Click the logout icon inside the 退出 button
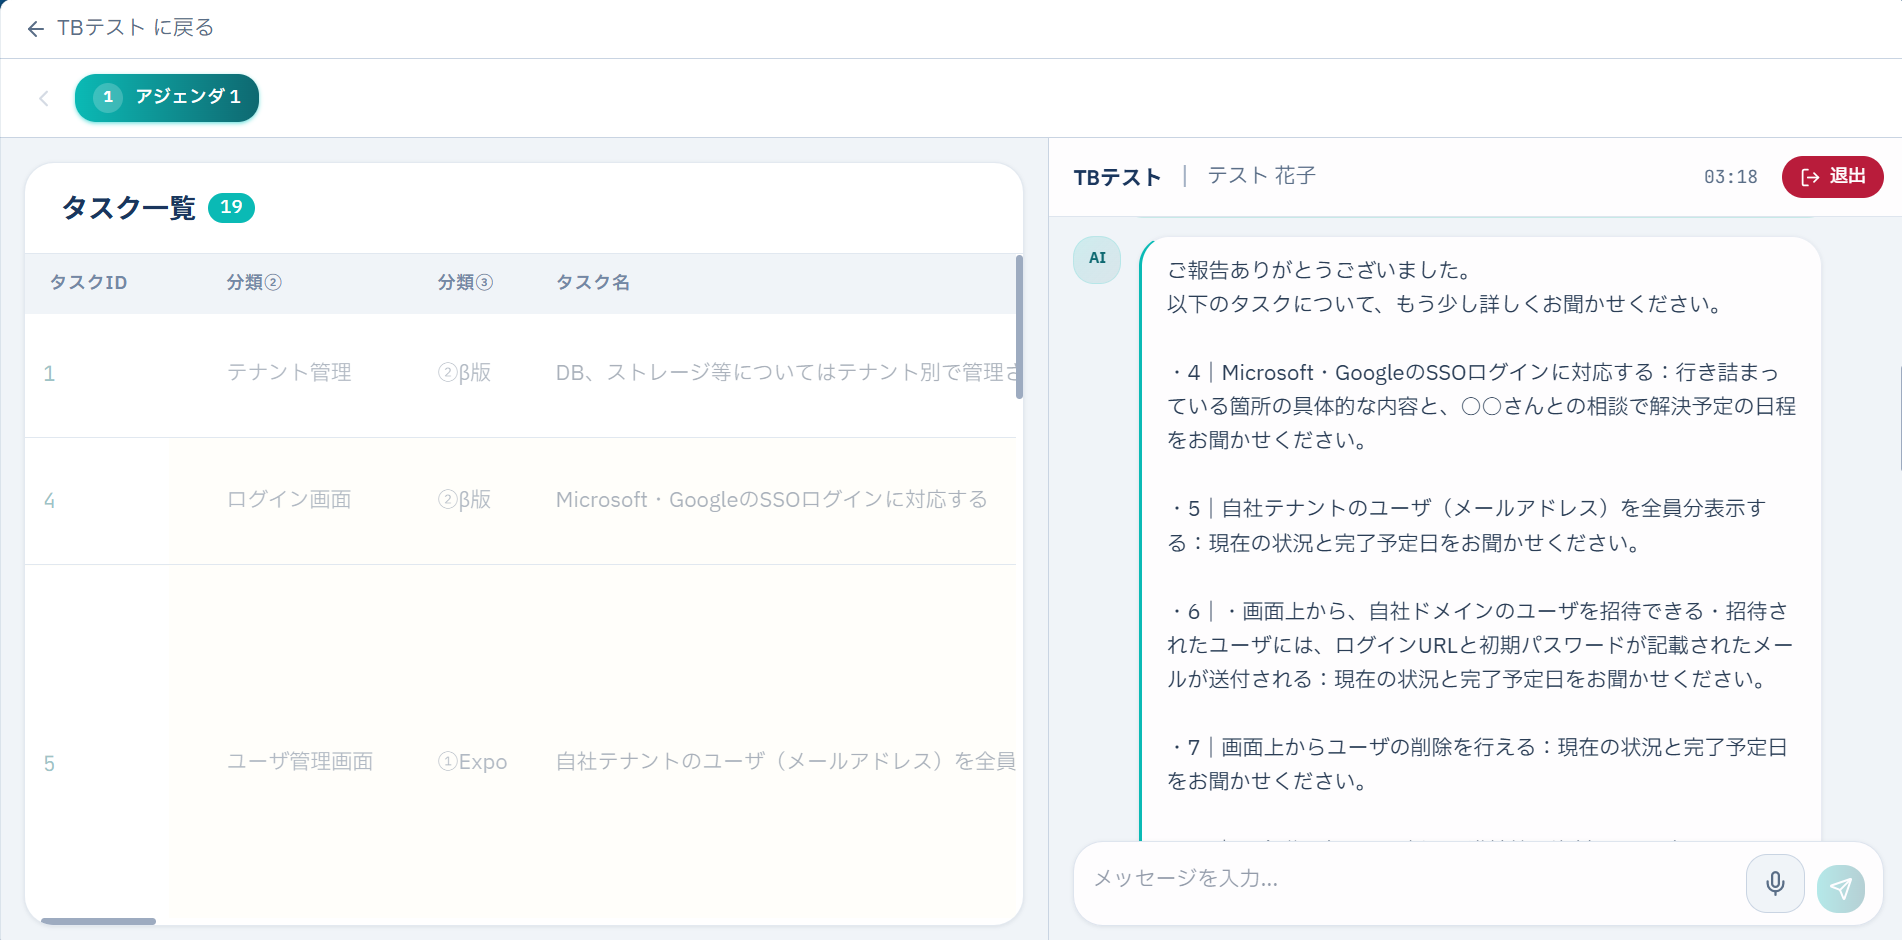 [x=1810, y=177]
